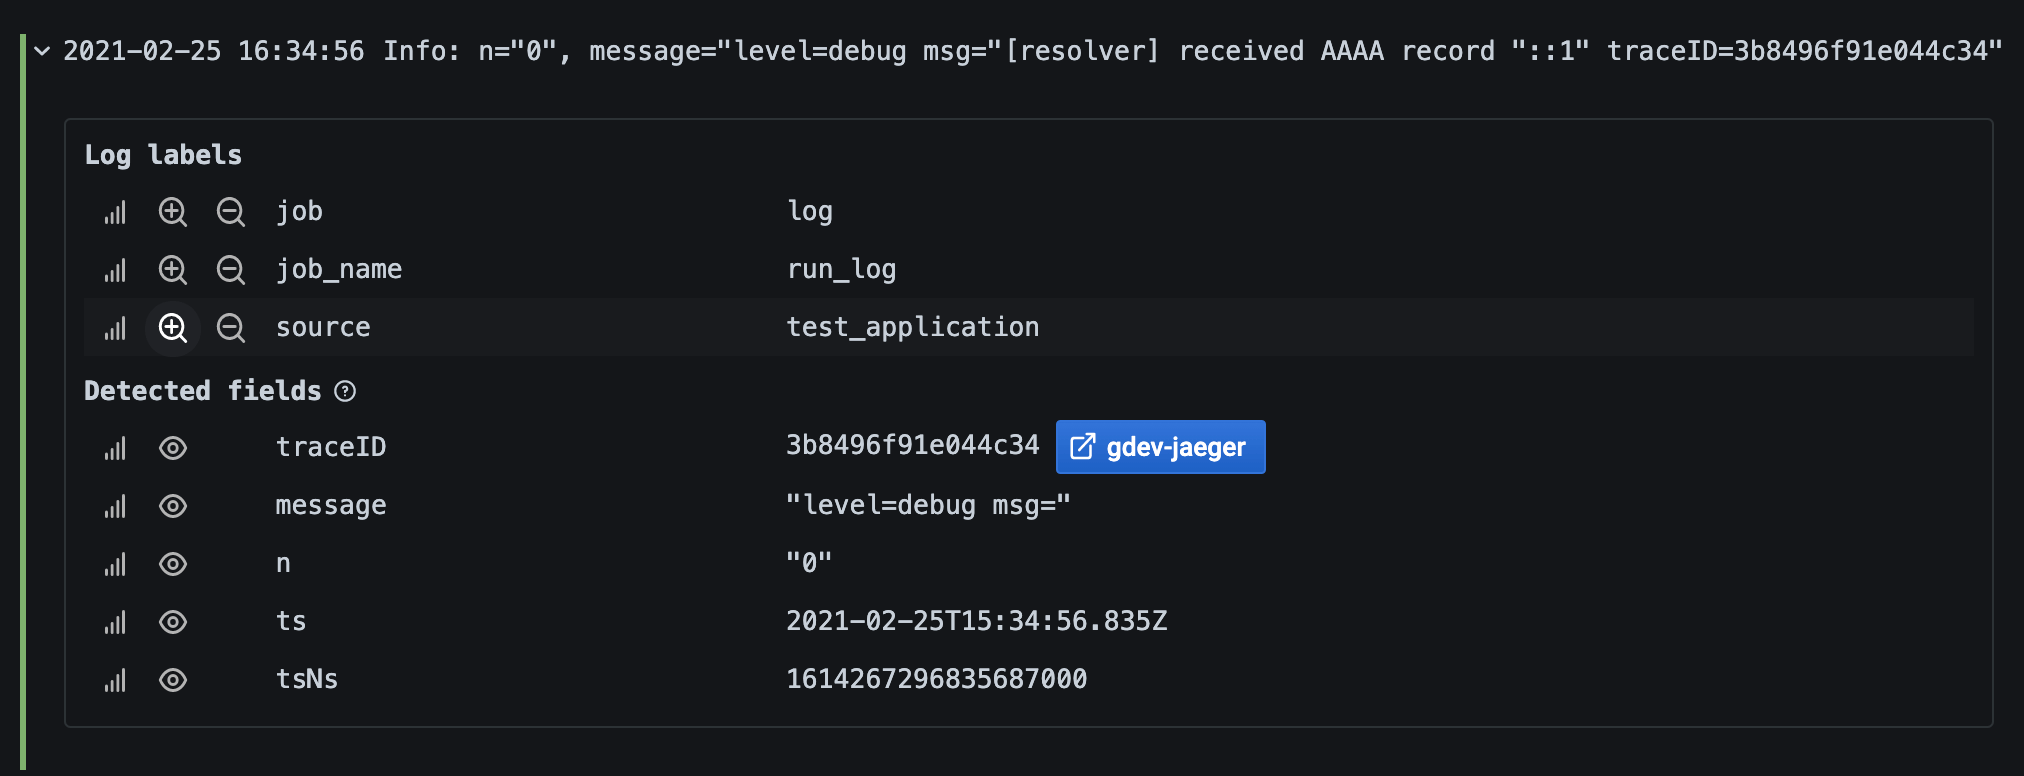The image size is (2024, 776).
Task: Show statistics for tsNs field
Action: [115, 680]
